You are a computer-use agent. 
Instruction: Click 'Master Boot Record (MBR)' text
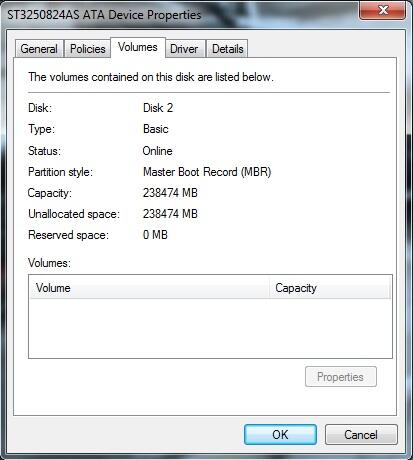coord(207,172)
